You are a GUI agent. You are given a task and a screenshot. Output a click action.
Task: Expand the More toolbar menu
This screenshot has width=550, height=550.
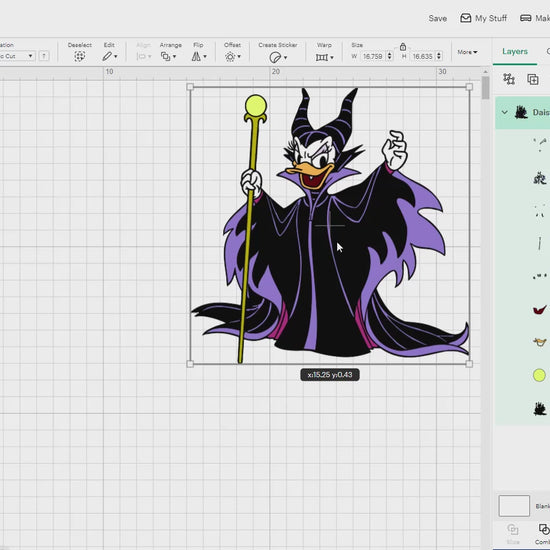click(x=467, y=52)
